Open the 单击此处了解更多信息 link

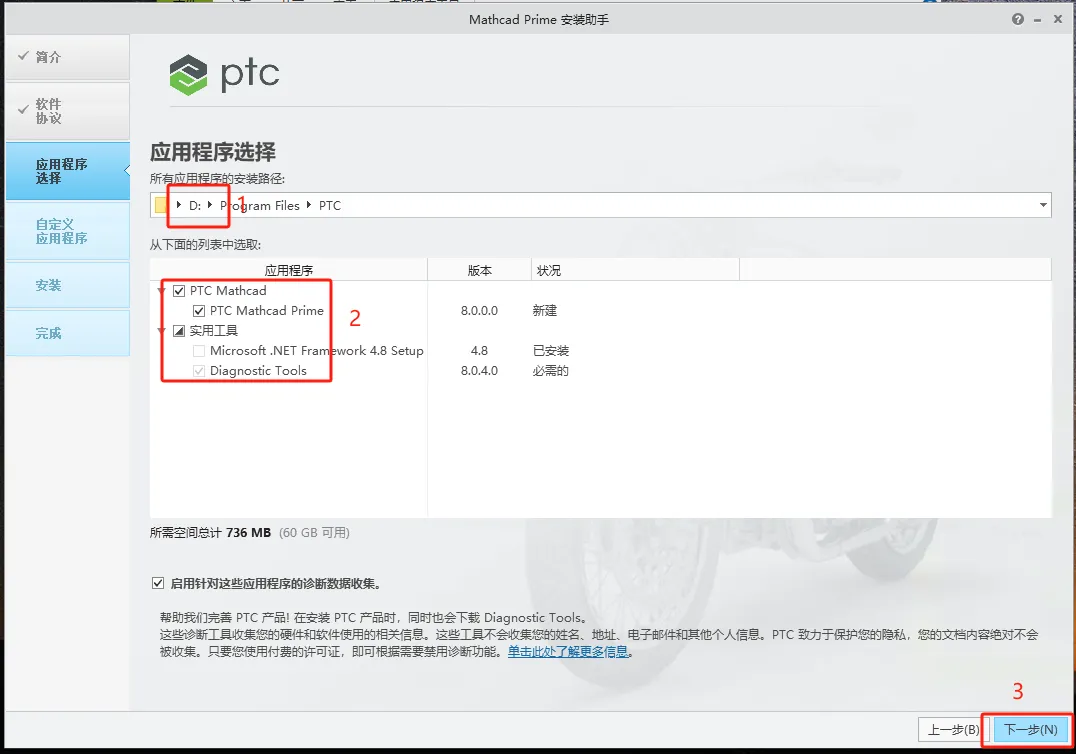pos(568,652)
